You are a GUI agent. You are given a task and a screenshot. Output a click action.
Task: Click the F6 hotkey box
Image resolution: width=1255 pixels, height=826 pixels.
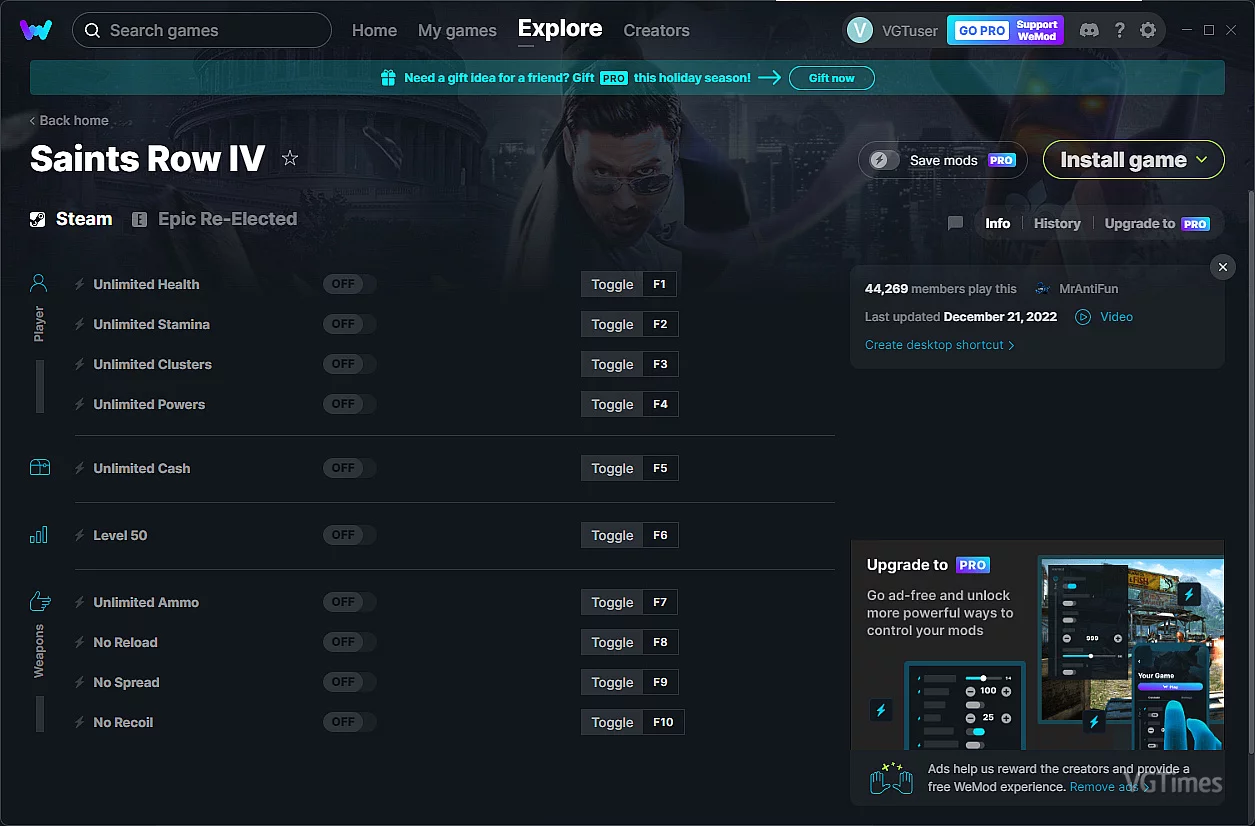(660, 535)
